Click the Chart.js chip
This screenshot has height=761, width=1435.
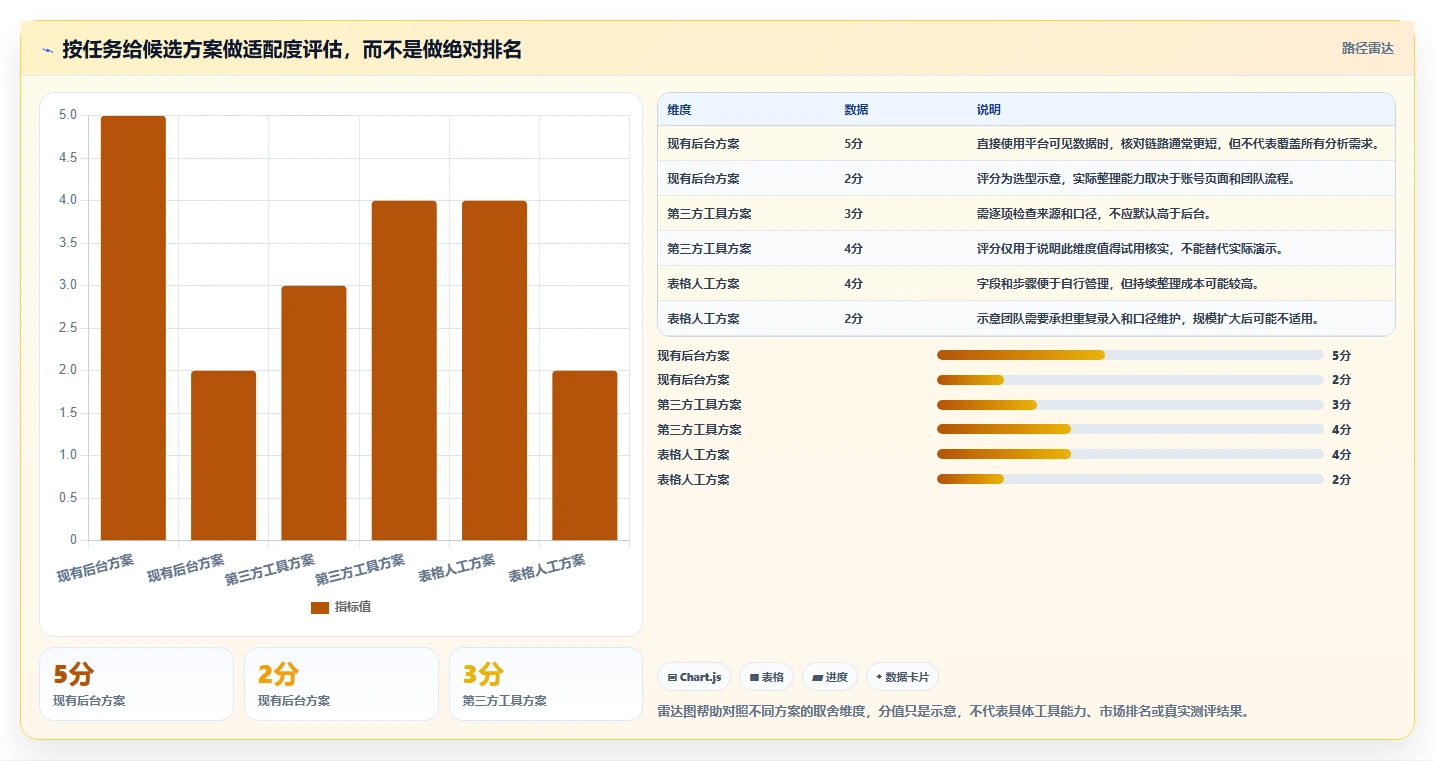point(694,677)
